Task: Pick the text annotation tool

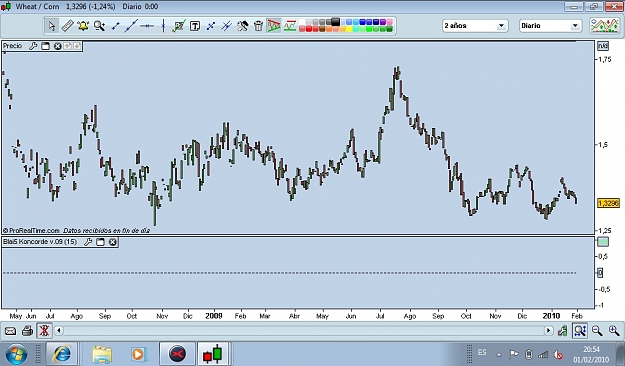Action: [195, 26]
